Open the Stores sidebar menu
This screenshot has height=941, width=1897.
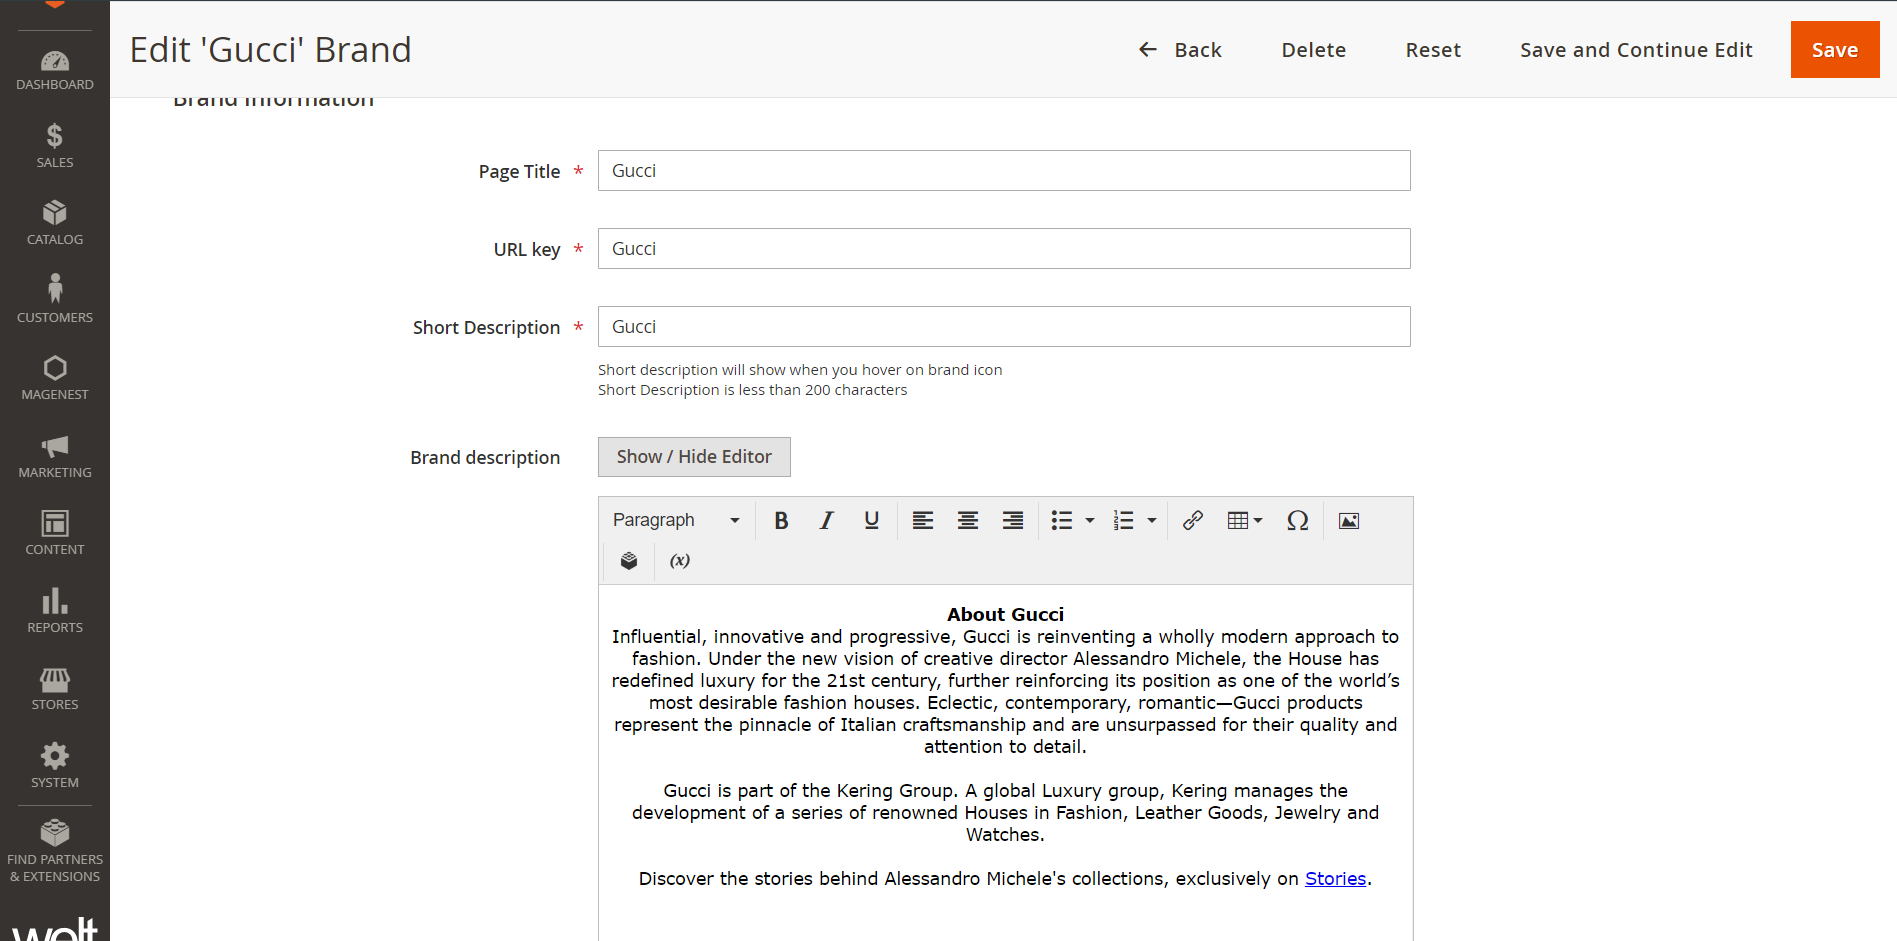pyautogui.click(x=55, y=688)
